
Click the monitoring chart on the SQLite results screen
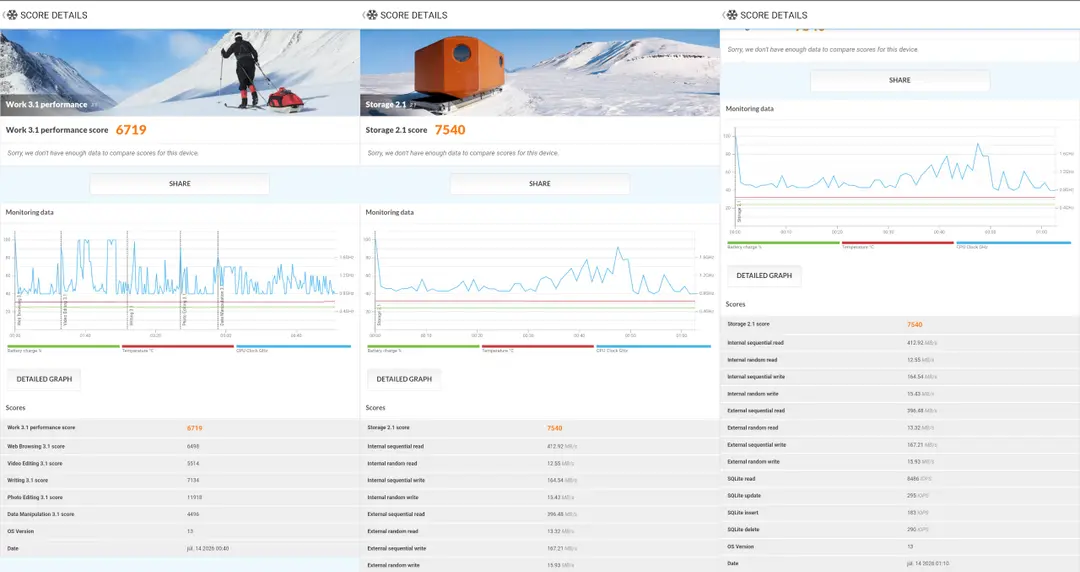[900, 181]
